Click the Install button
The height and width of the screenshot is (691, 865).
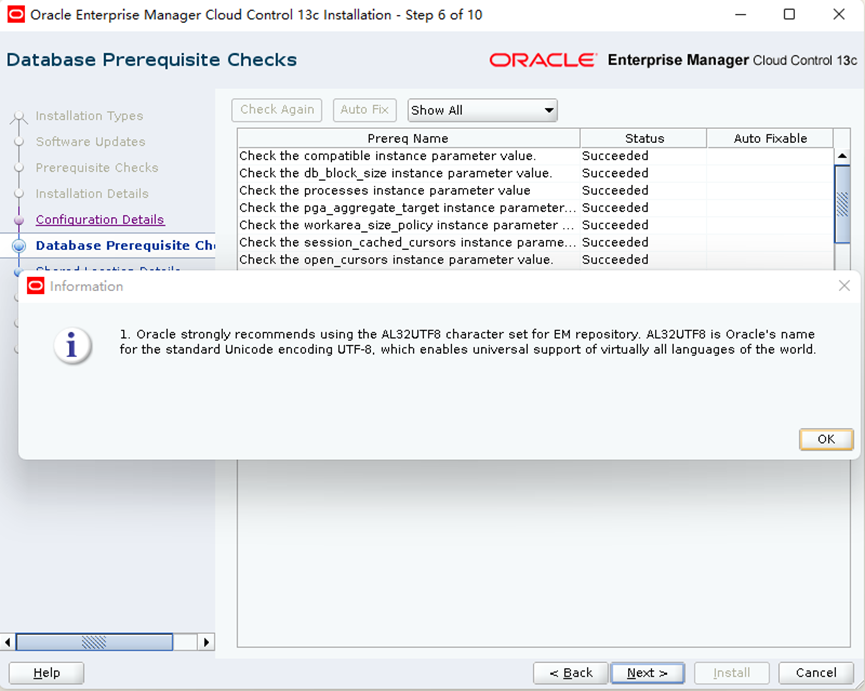tap(731, 673)
